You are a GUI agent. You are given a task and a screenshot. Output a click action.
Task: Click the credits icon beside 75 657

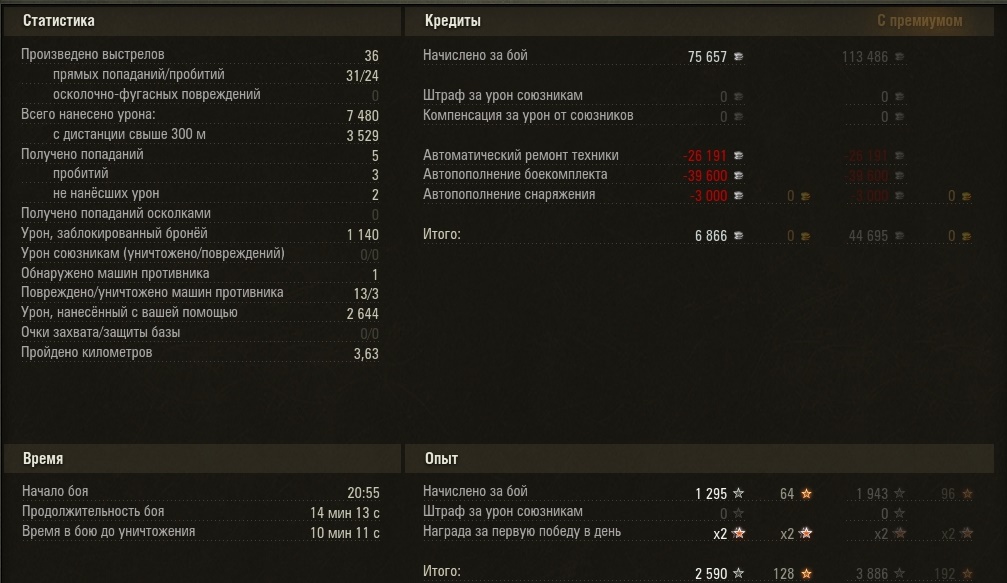pyautogui.click(x=739, y=57)
